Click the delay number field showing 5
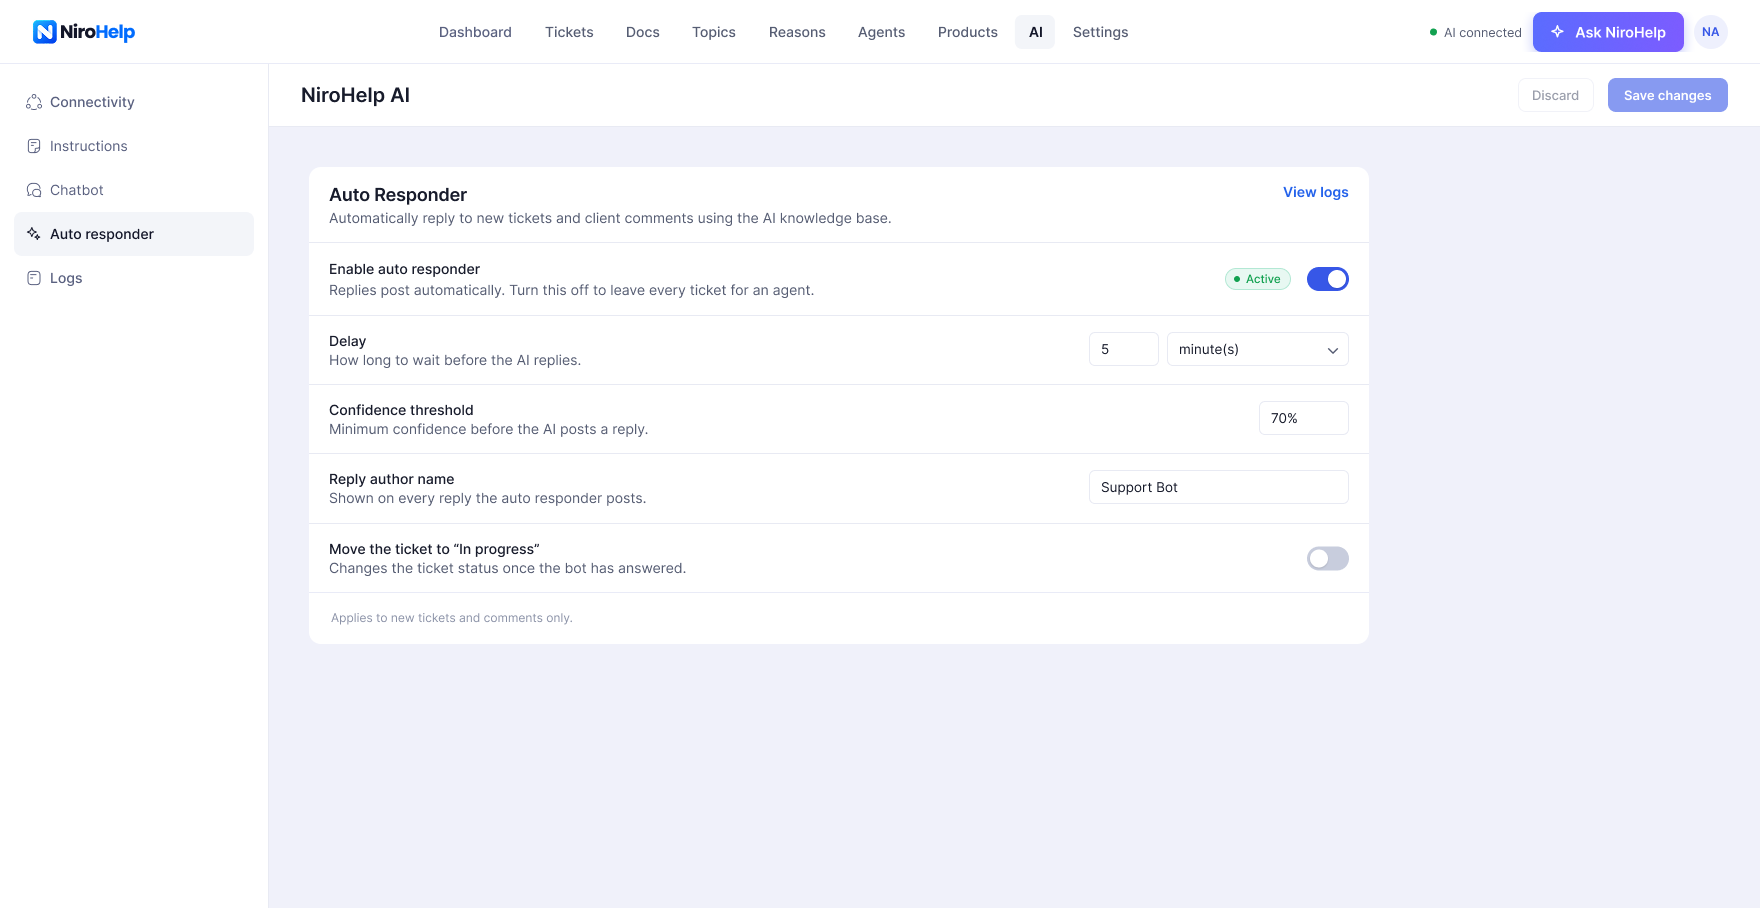 click(1124, 349)
